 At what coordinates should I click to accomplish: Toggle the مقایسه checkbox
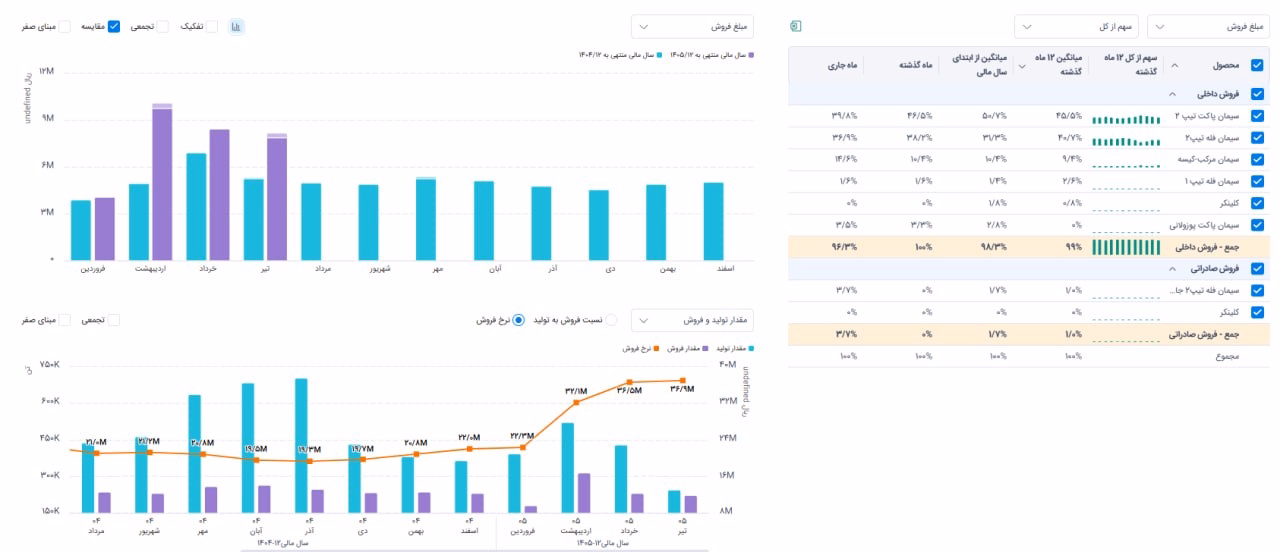[113, 27]
